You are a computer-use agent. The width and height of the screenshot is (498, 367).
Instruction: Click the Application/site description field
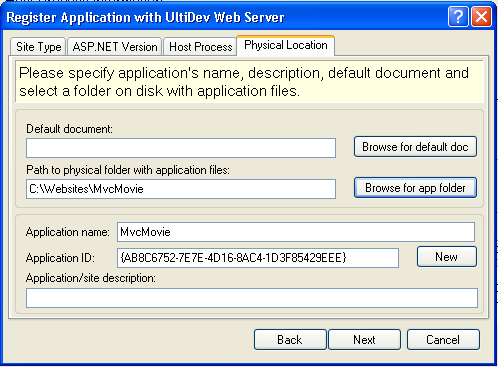(x=252, y=298)
